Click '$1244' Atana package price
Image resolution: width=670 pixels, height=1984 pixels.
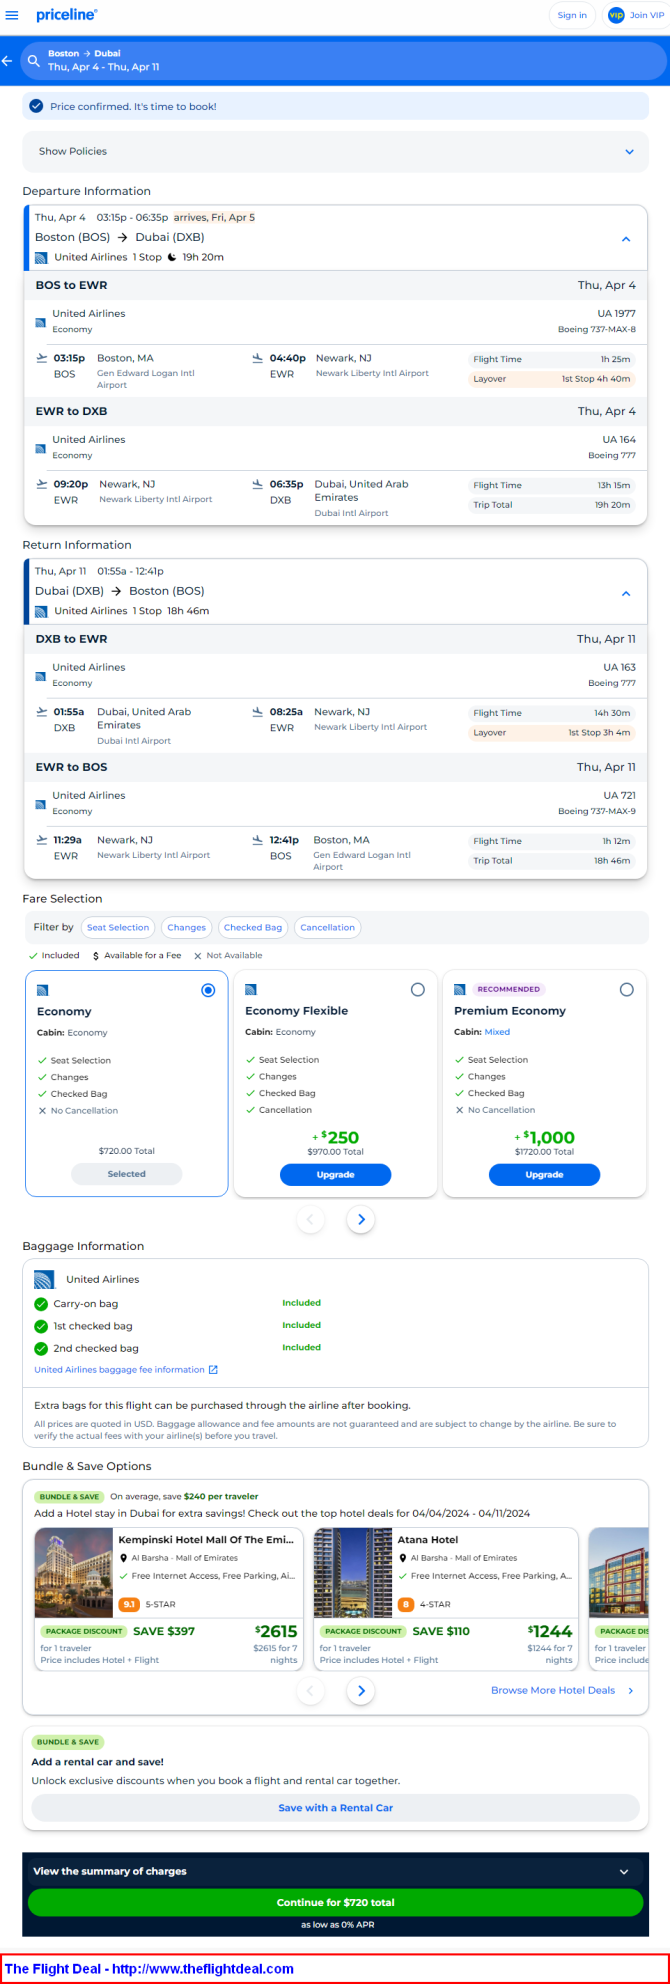[550, 1632]
